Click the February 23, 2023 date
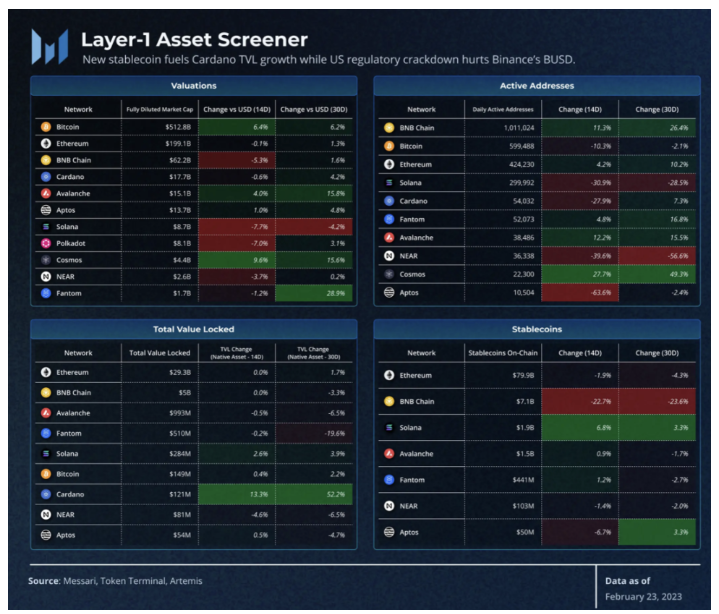719x614 pixels. coord(643,597)
